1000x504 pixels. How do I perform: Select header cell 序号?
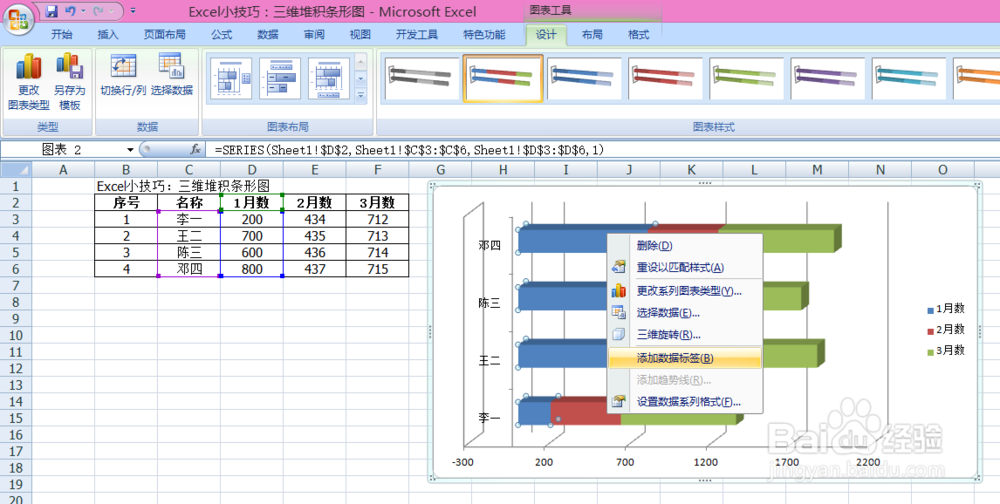point(126,203)
